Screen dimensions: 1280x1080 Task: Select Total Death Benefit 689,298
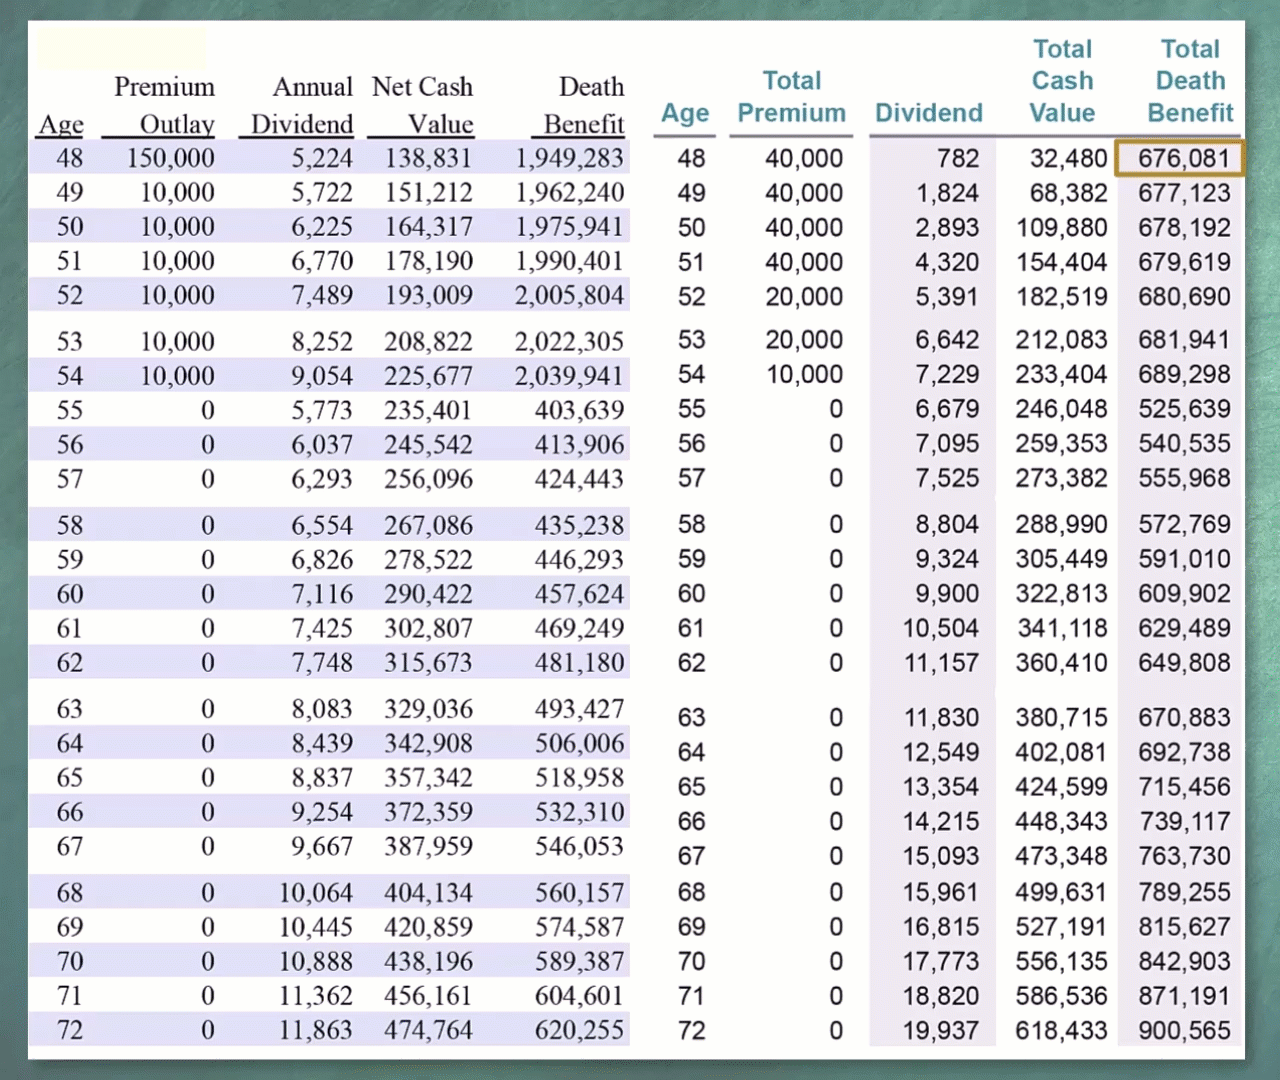(1184, 374)
